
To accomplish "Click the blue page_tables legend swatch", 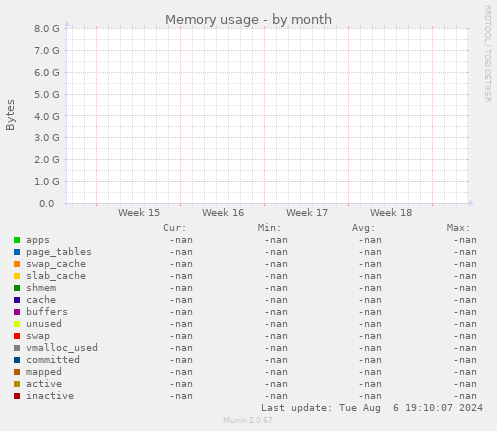I will coord(17,252).
